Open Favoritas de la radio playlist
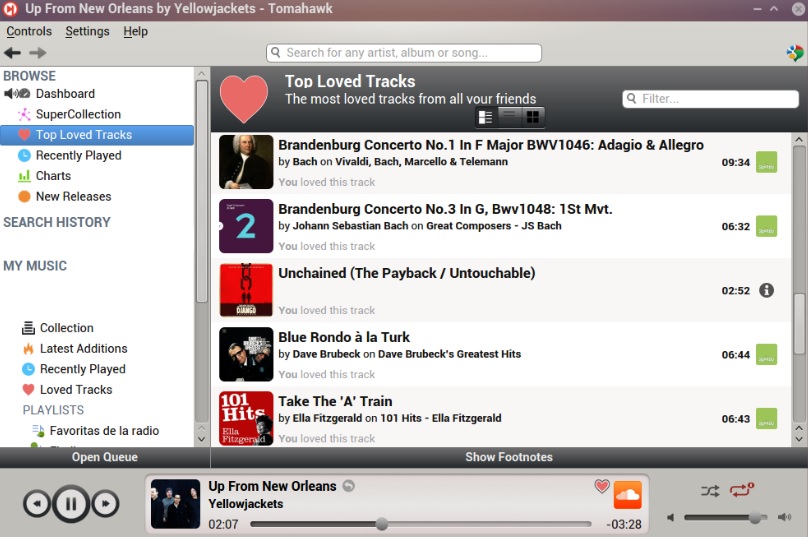 (x=104, y=431)
